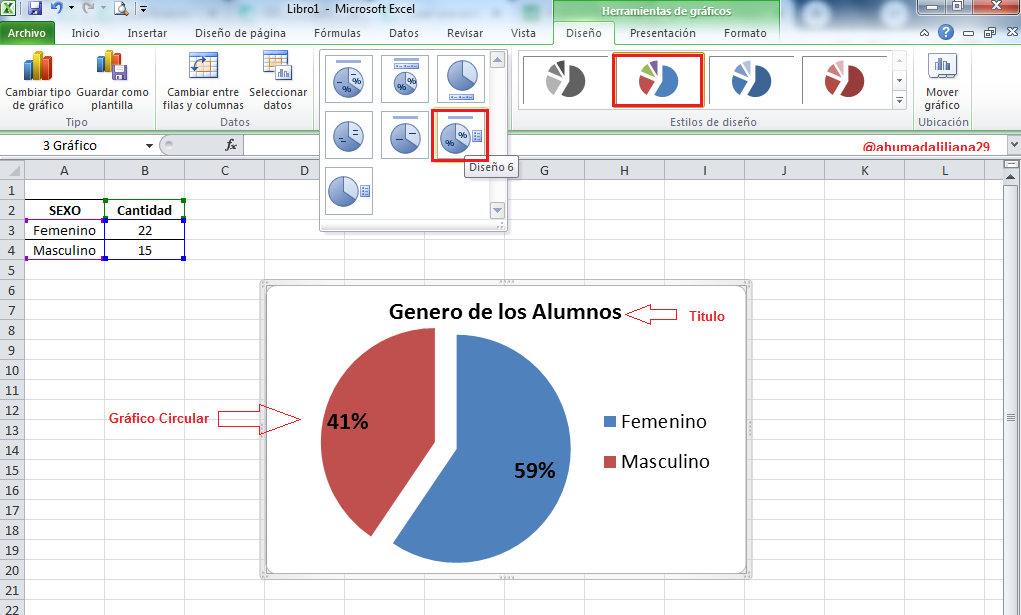Switch to Vista tab
Screen dimensions: 1021x615
click(524, 33)
